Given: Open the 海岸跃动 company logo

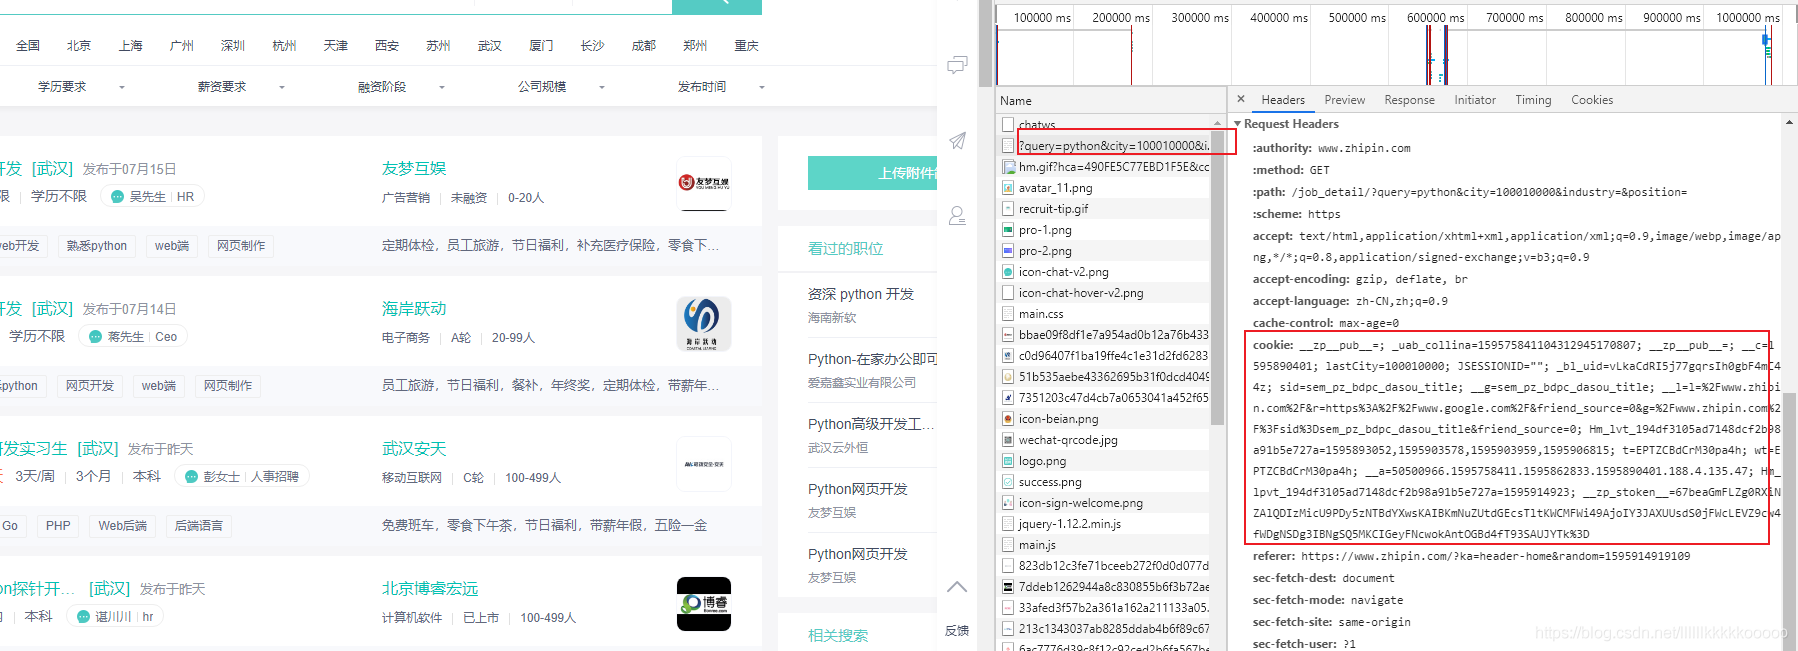Looking at the screenshot, I should (x=704, y=323).
